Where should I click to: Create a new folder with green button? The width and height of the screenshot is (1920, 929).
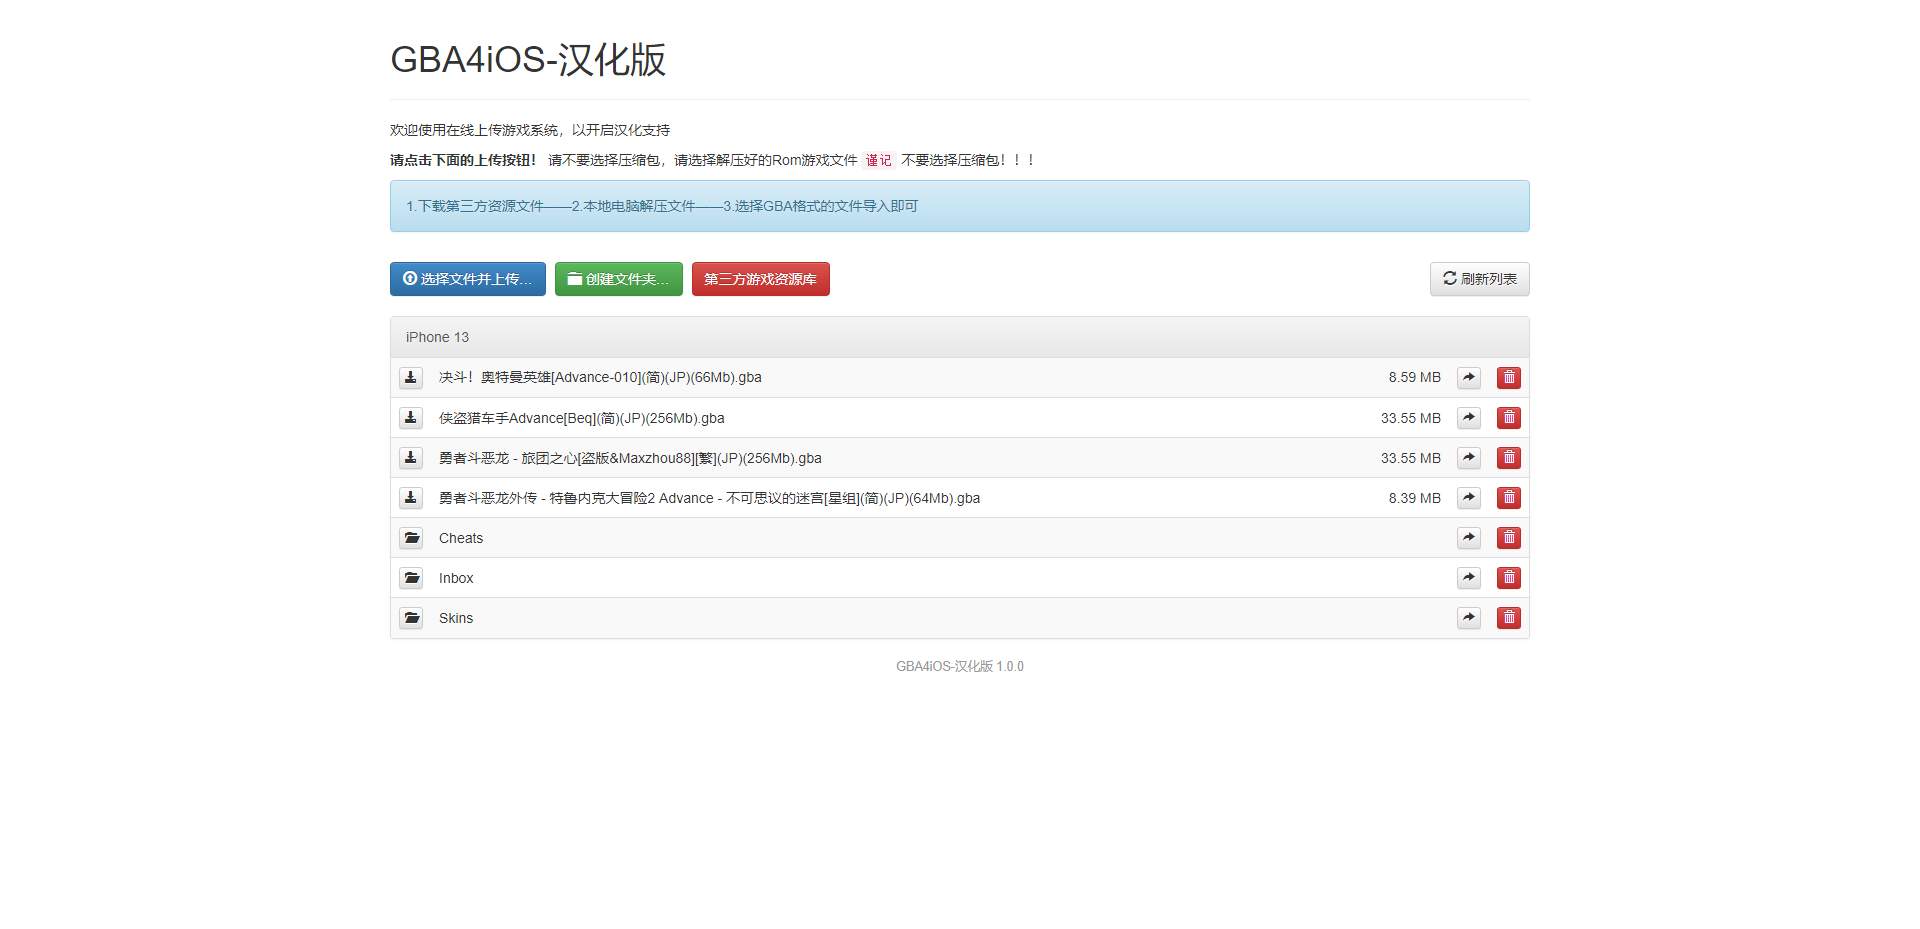pos(619,279)
